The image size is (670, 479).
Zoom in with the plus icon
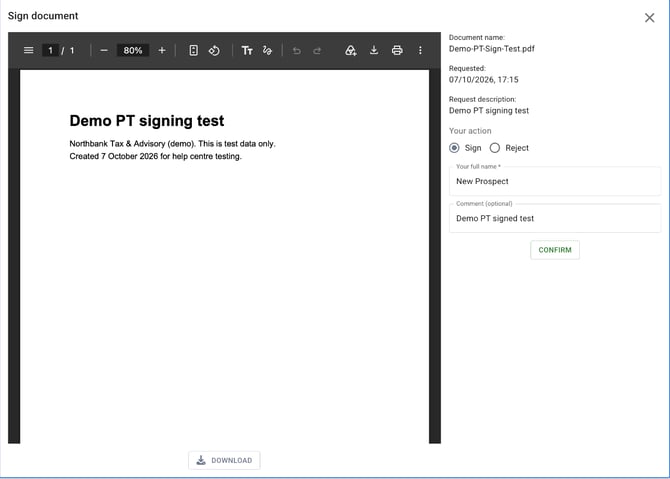point(162,50)
